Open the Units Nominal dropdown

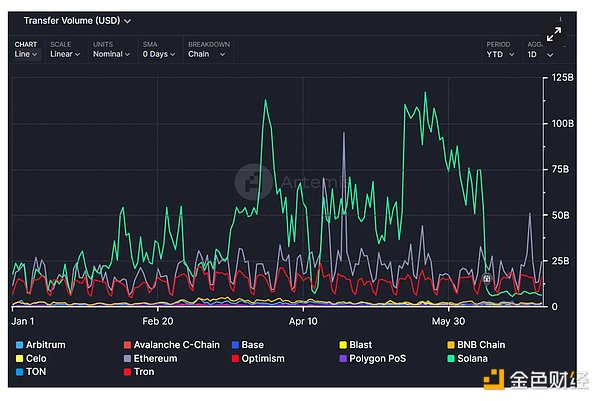(109, 54)
